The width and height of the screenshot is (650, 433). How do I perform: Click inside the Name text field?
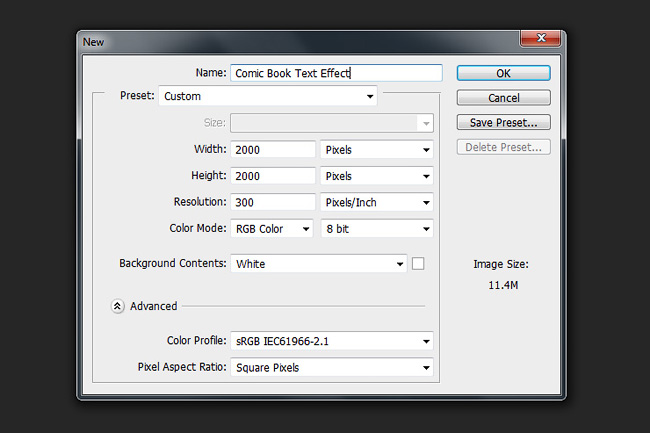tap(336, 73)
